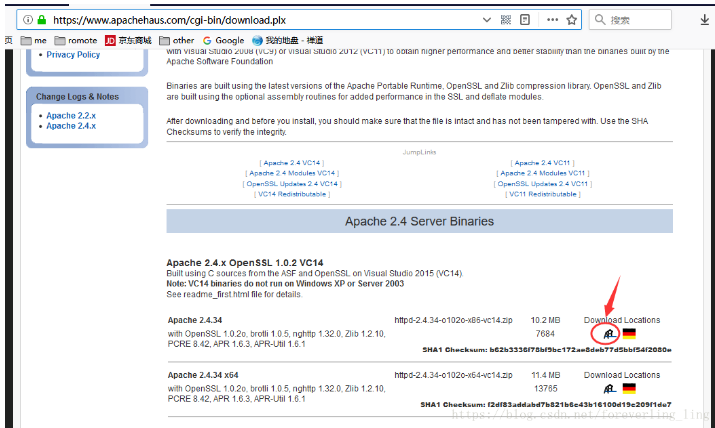Jump to OpenSSL Updates 2.4 VC14
The width and height of the screenshot is (715, 428).
[292, 184]
